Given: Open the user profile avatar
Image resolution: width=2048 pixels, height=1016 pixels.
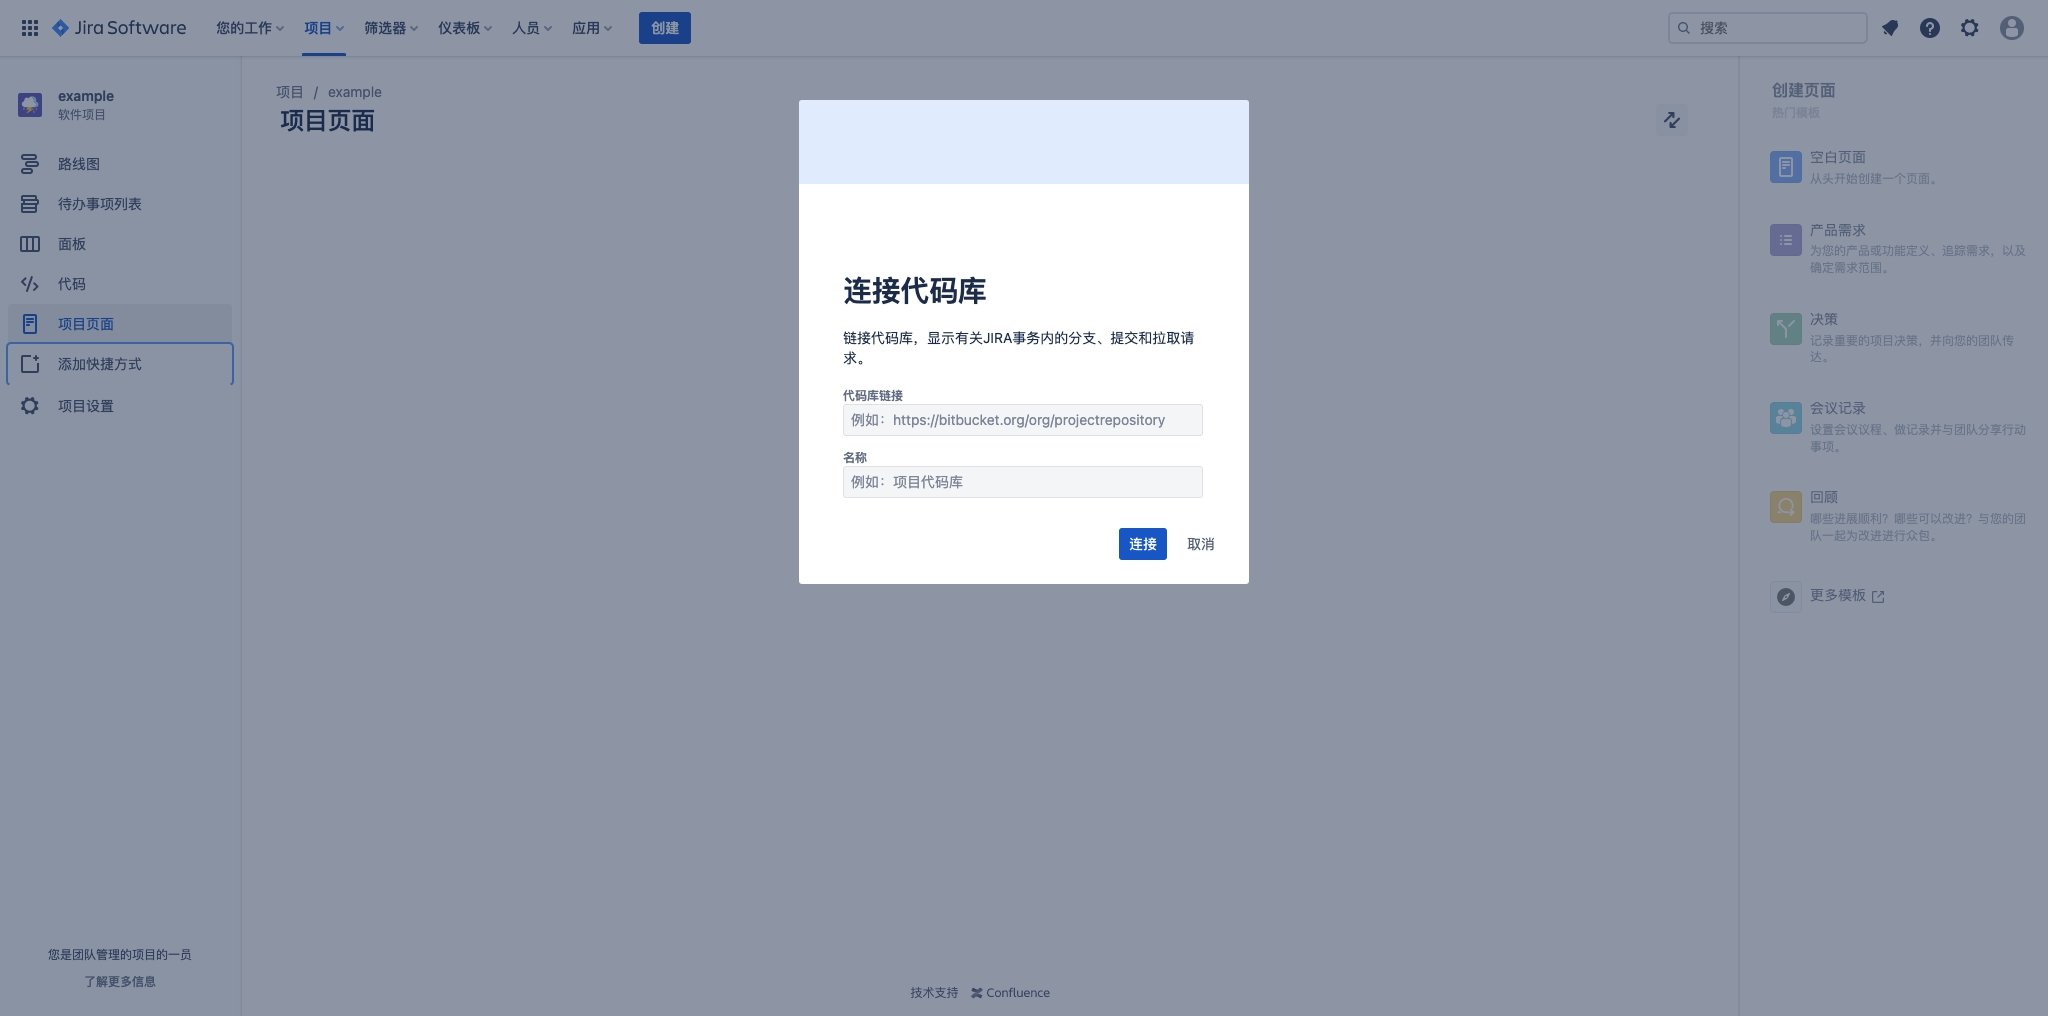Looking at the screenshot, I should click(2012, 28).
